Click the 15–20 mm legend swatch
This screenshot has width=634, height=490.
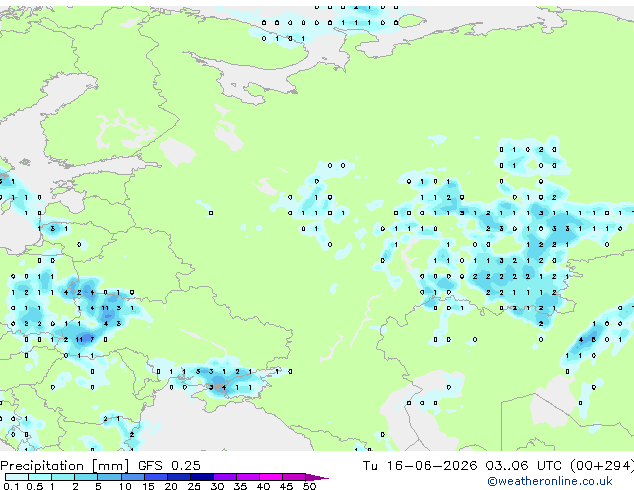155,477
